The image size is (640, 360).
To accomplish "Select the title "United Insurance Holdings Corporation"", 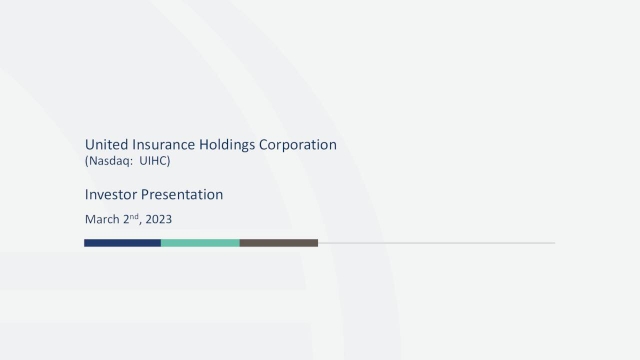I will pyautogui.click(x=211, y=145).
